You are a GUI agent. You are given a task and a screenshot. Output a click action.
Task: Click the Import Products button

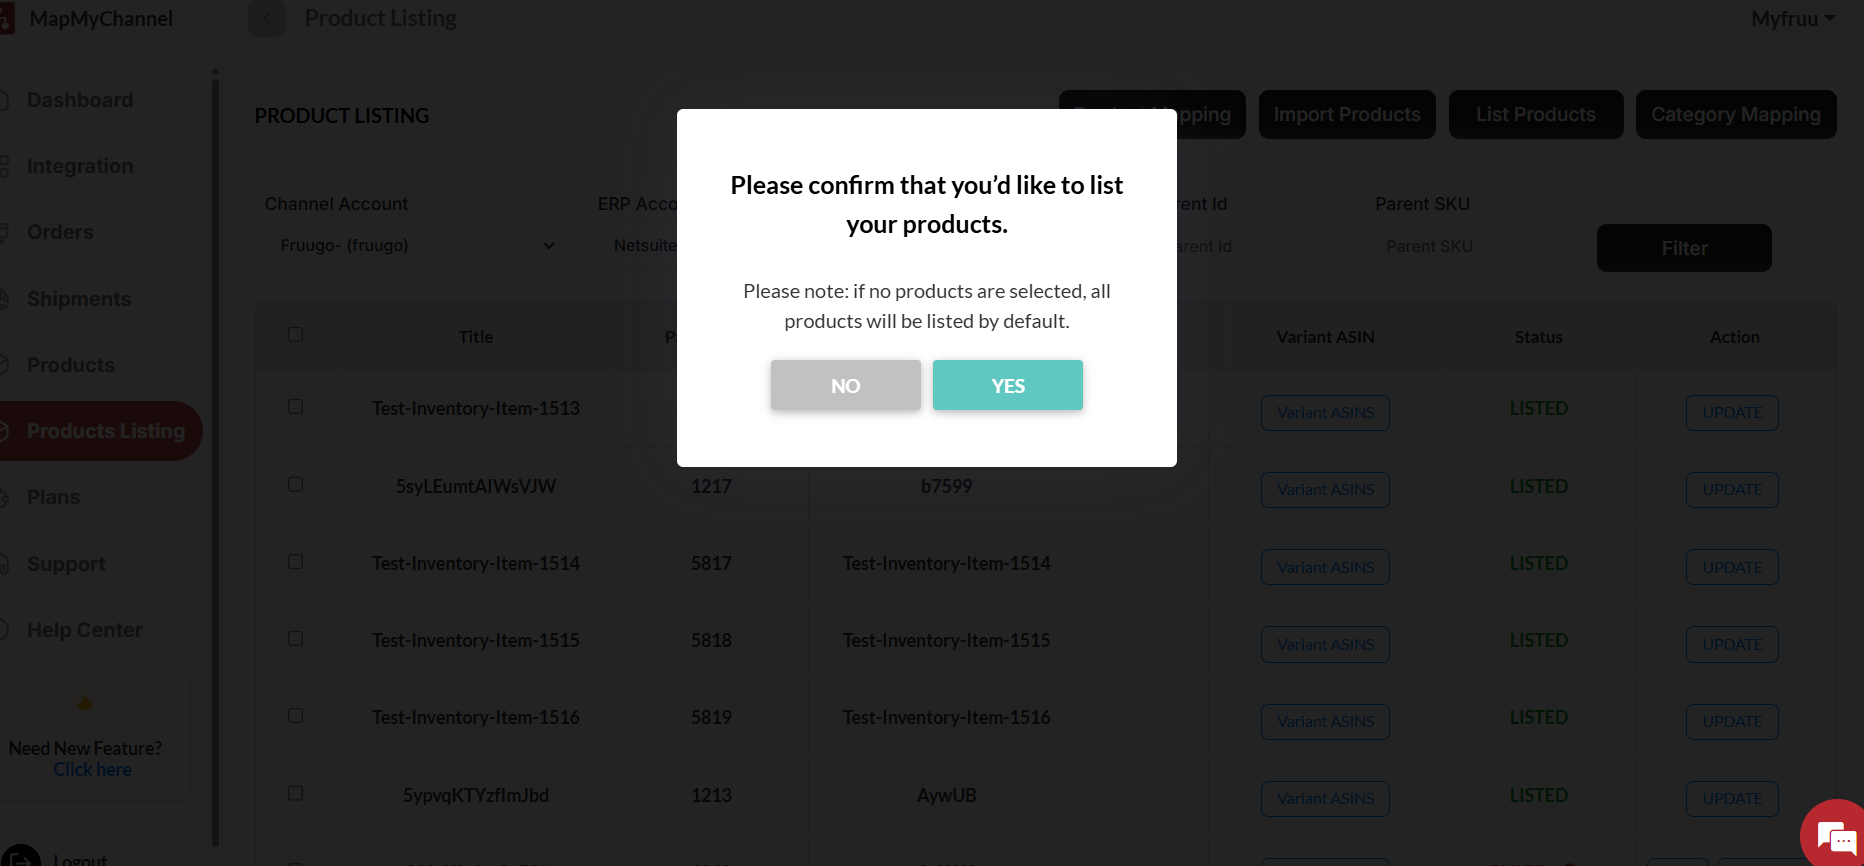1346,115
